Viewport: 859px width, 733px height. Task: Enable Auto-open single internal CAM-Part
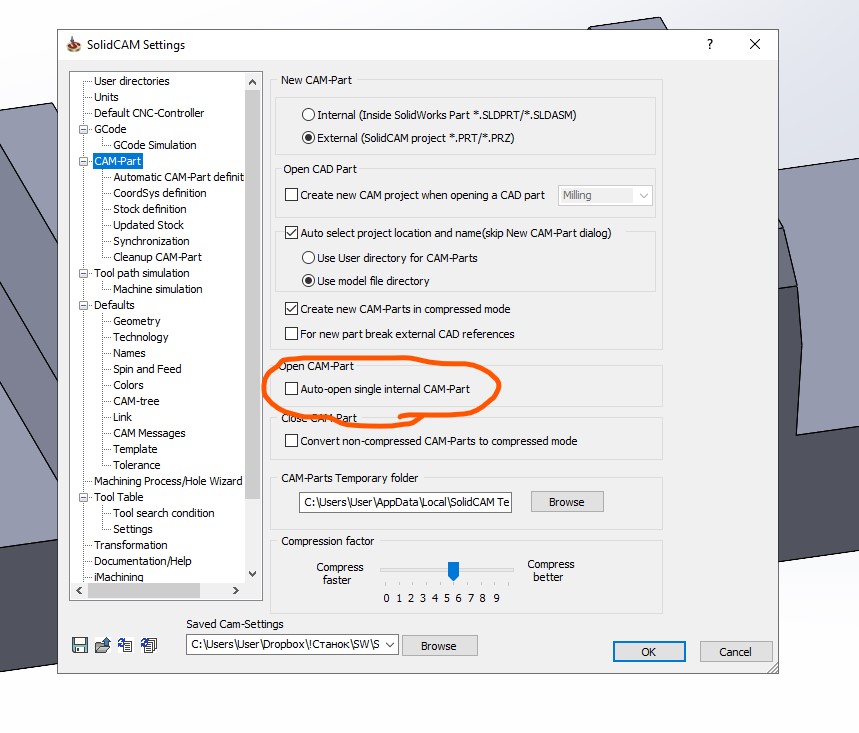291,389
